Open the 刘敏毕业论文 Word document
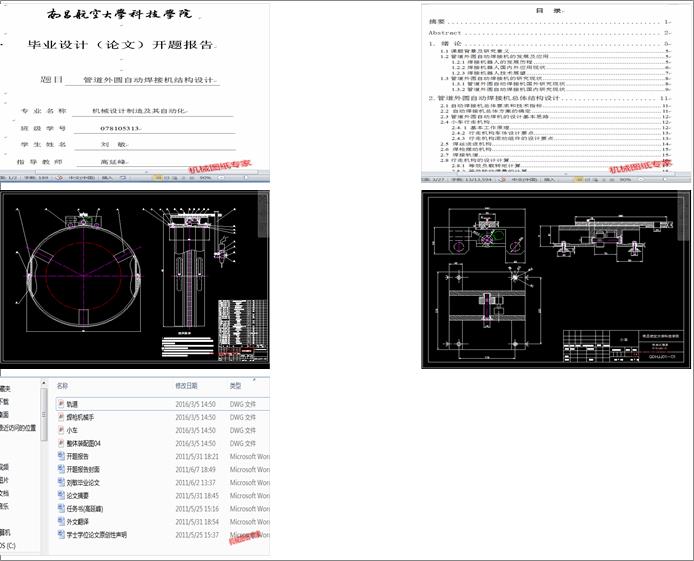The width and height of the screenshot is (694, 561). pyautogui.click(x=86, y=482)
